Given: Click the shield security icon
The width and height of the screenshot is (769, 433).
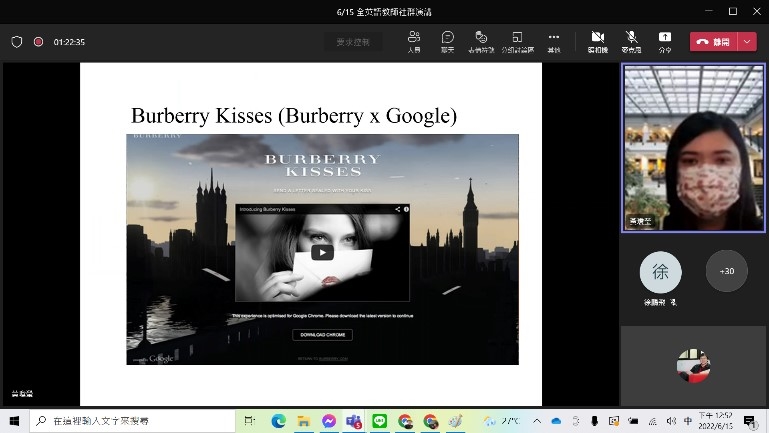Looking at the screenshot, I should coord(16,42).
